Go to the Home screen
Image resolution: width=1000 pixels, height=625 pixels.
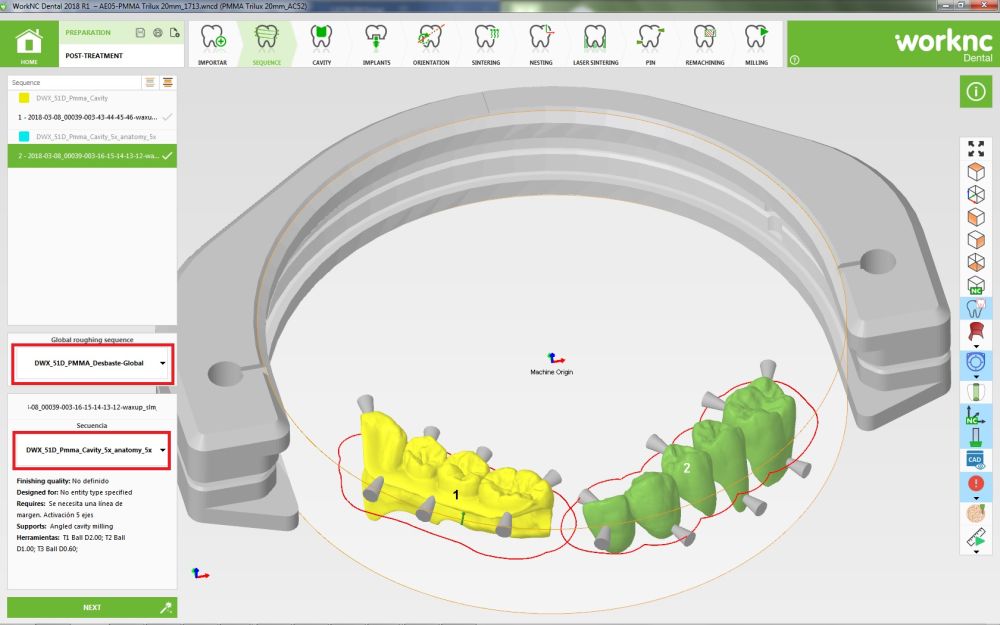29,44
